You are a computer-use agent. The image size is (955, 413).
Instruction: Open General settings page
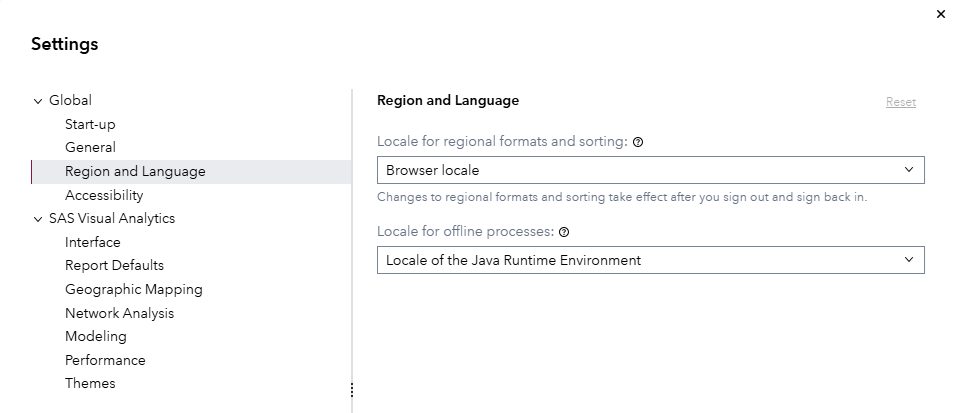click(90, 147)
